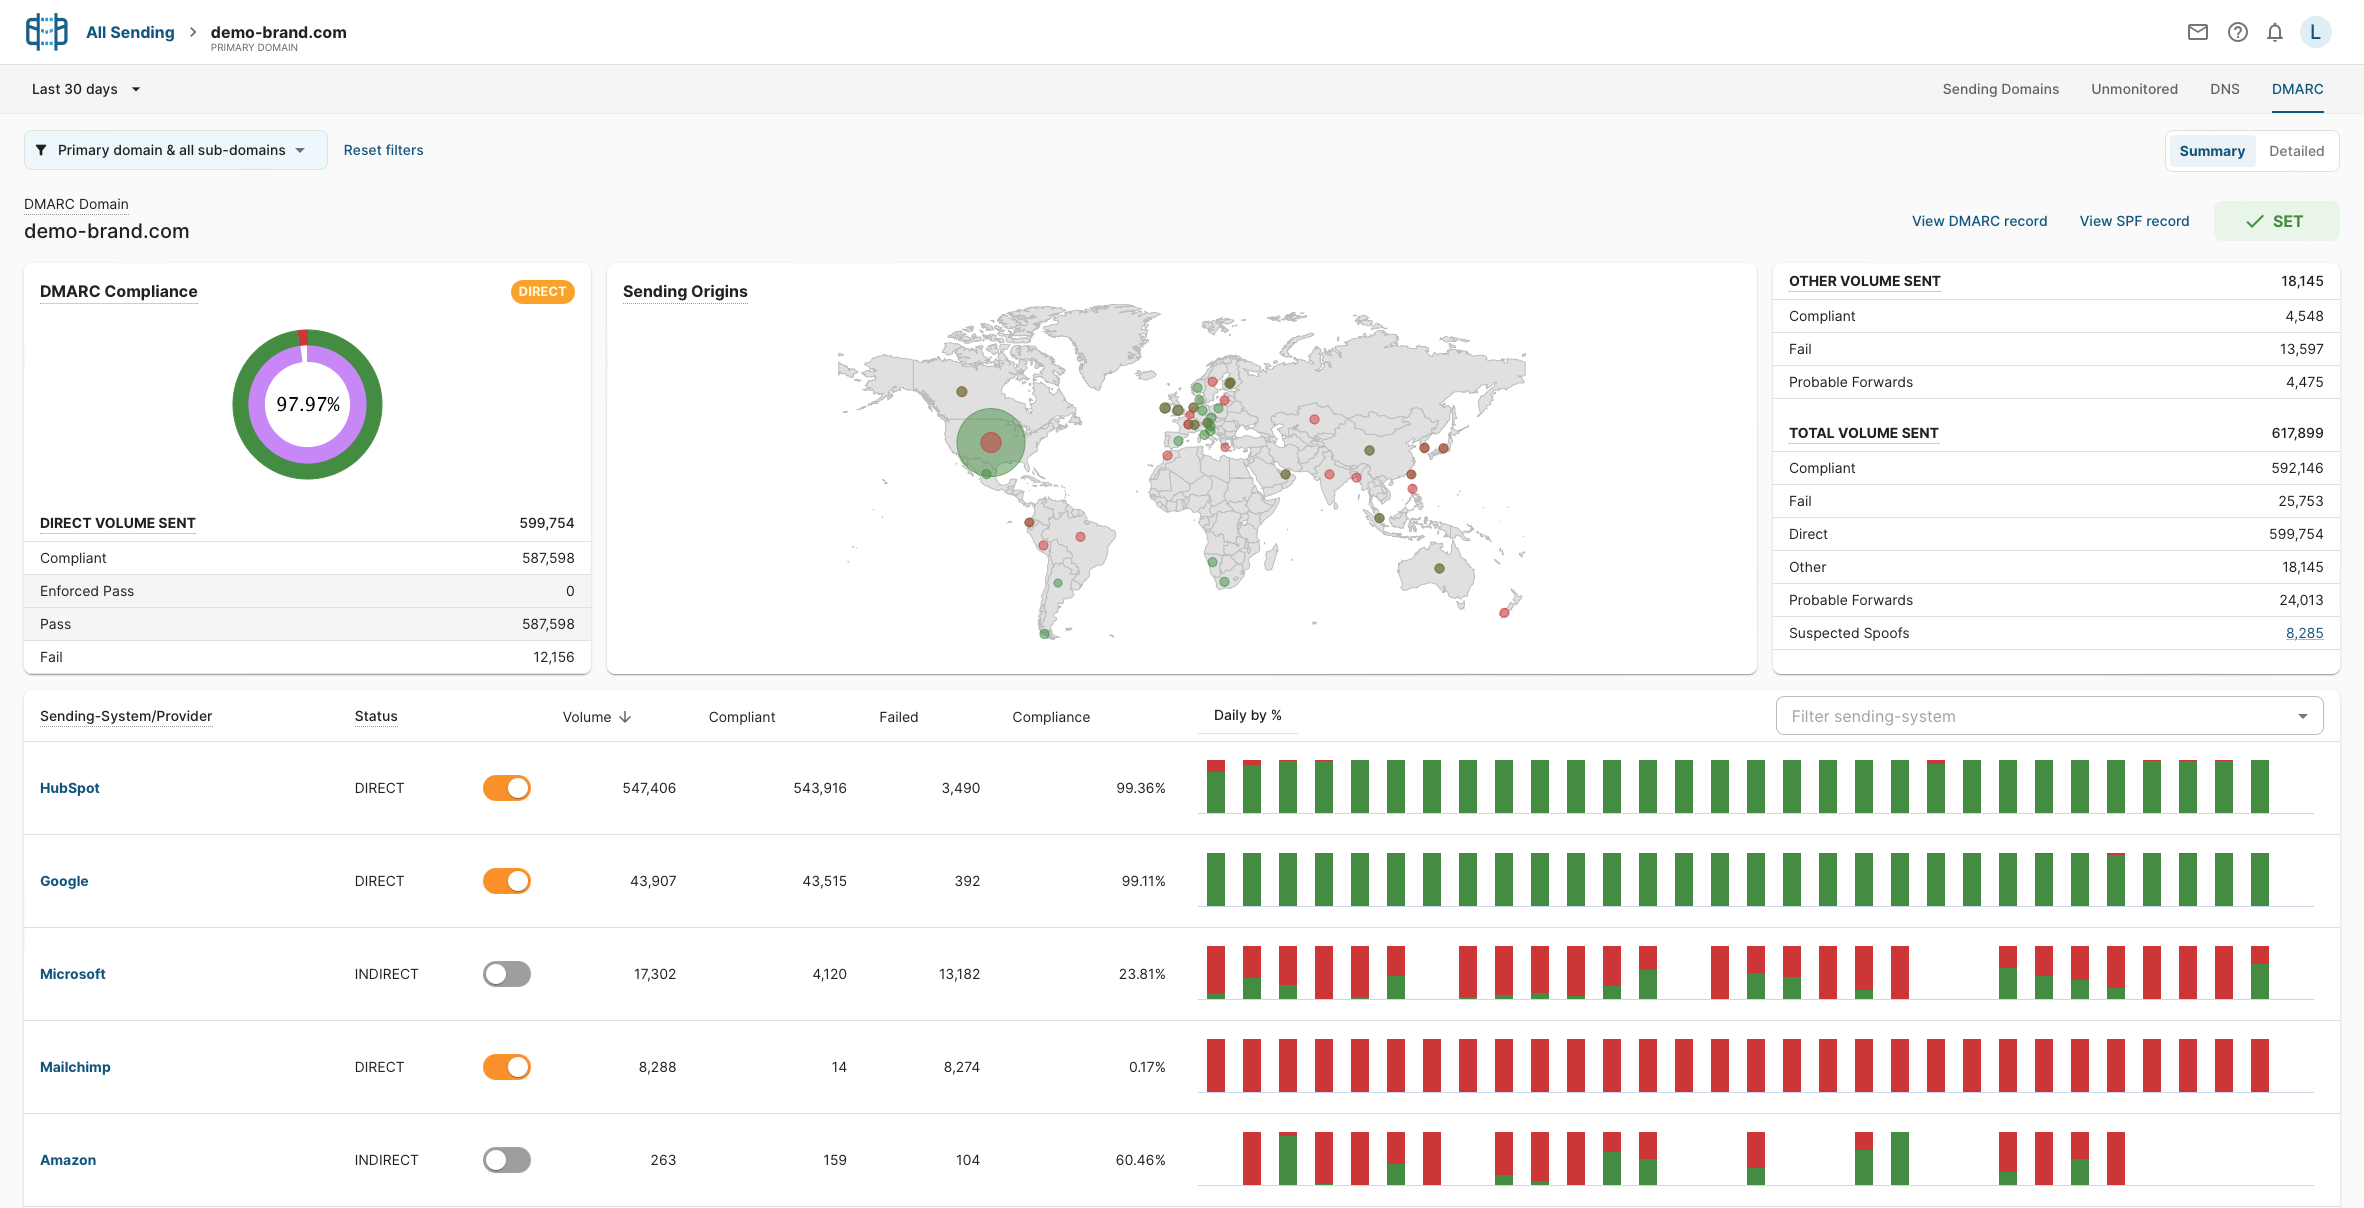Click the SET checkmark button

point(2275,221)
